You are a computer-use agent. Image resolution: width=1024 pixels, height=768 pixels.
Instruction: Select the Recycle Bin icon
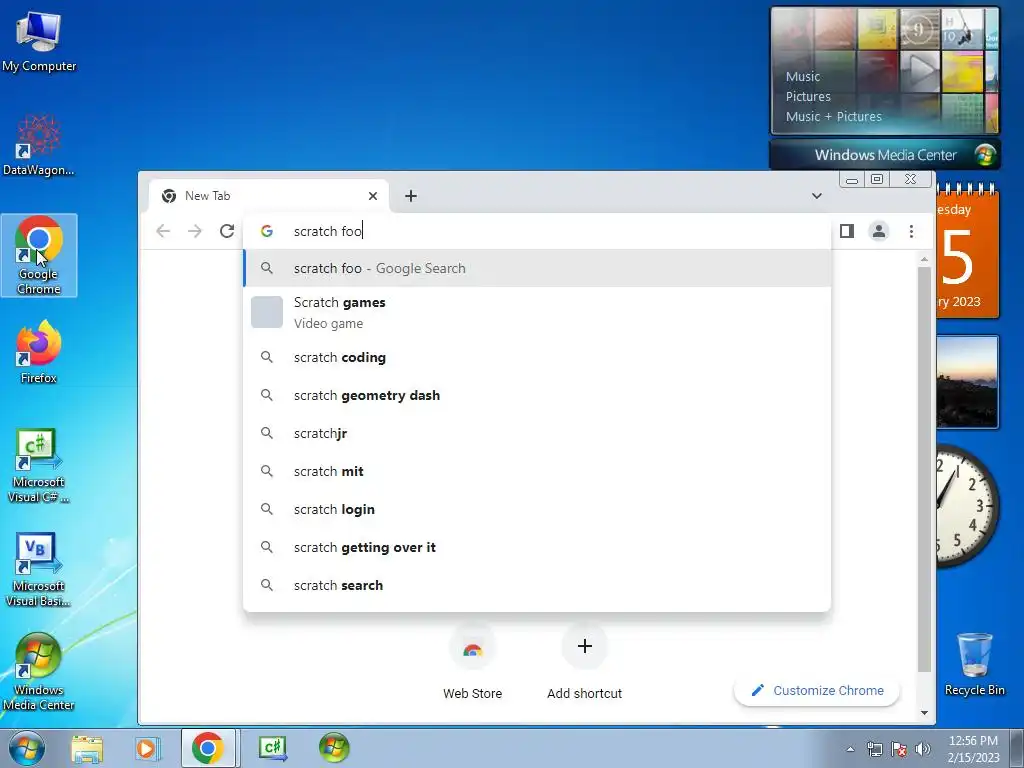974,664
